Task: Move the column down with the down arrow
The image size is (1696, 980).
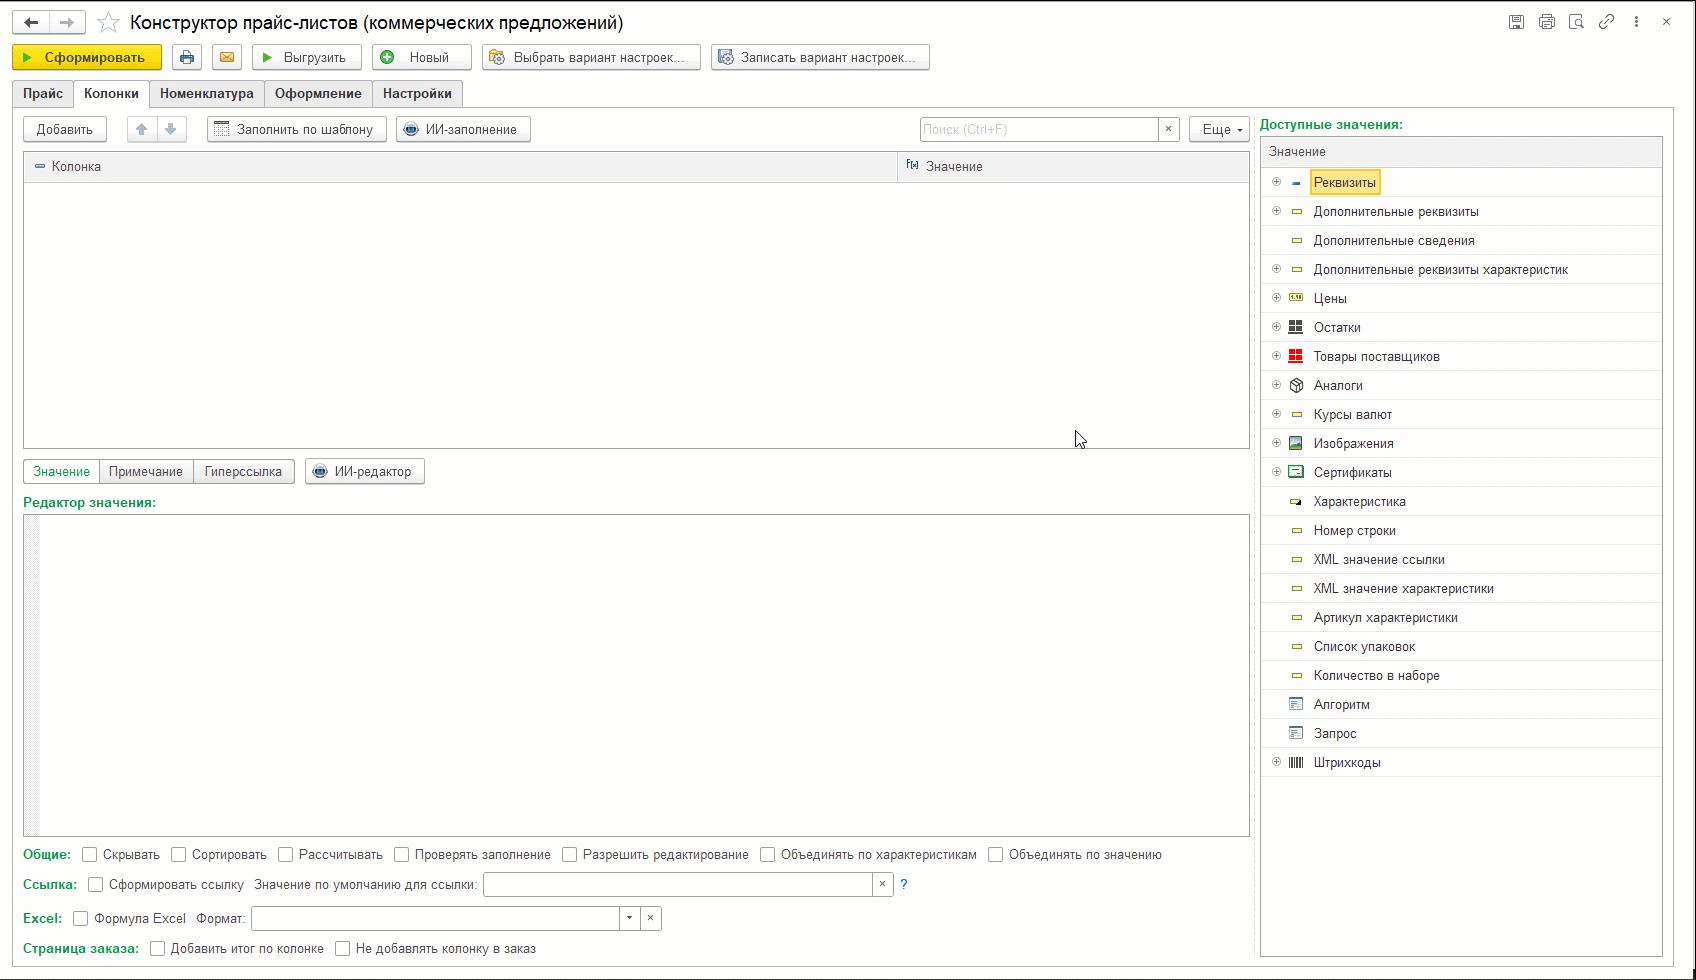Action: [x=171, y=129]
